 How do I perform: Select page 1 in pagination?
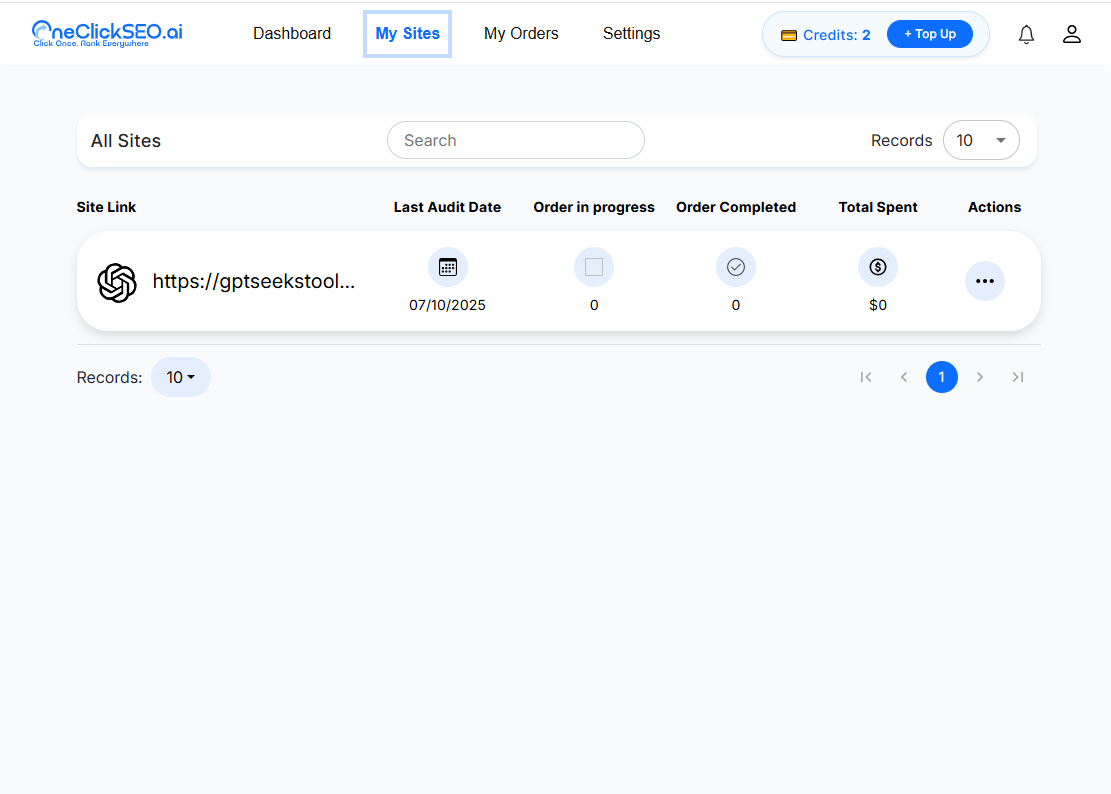(x=942, y=377)
